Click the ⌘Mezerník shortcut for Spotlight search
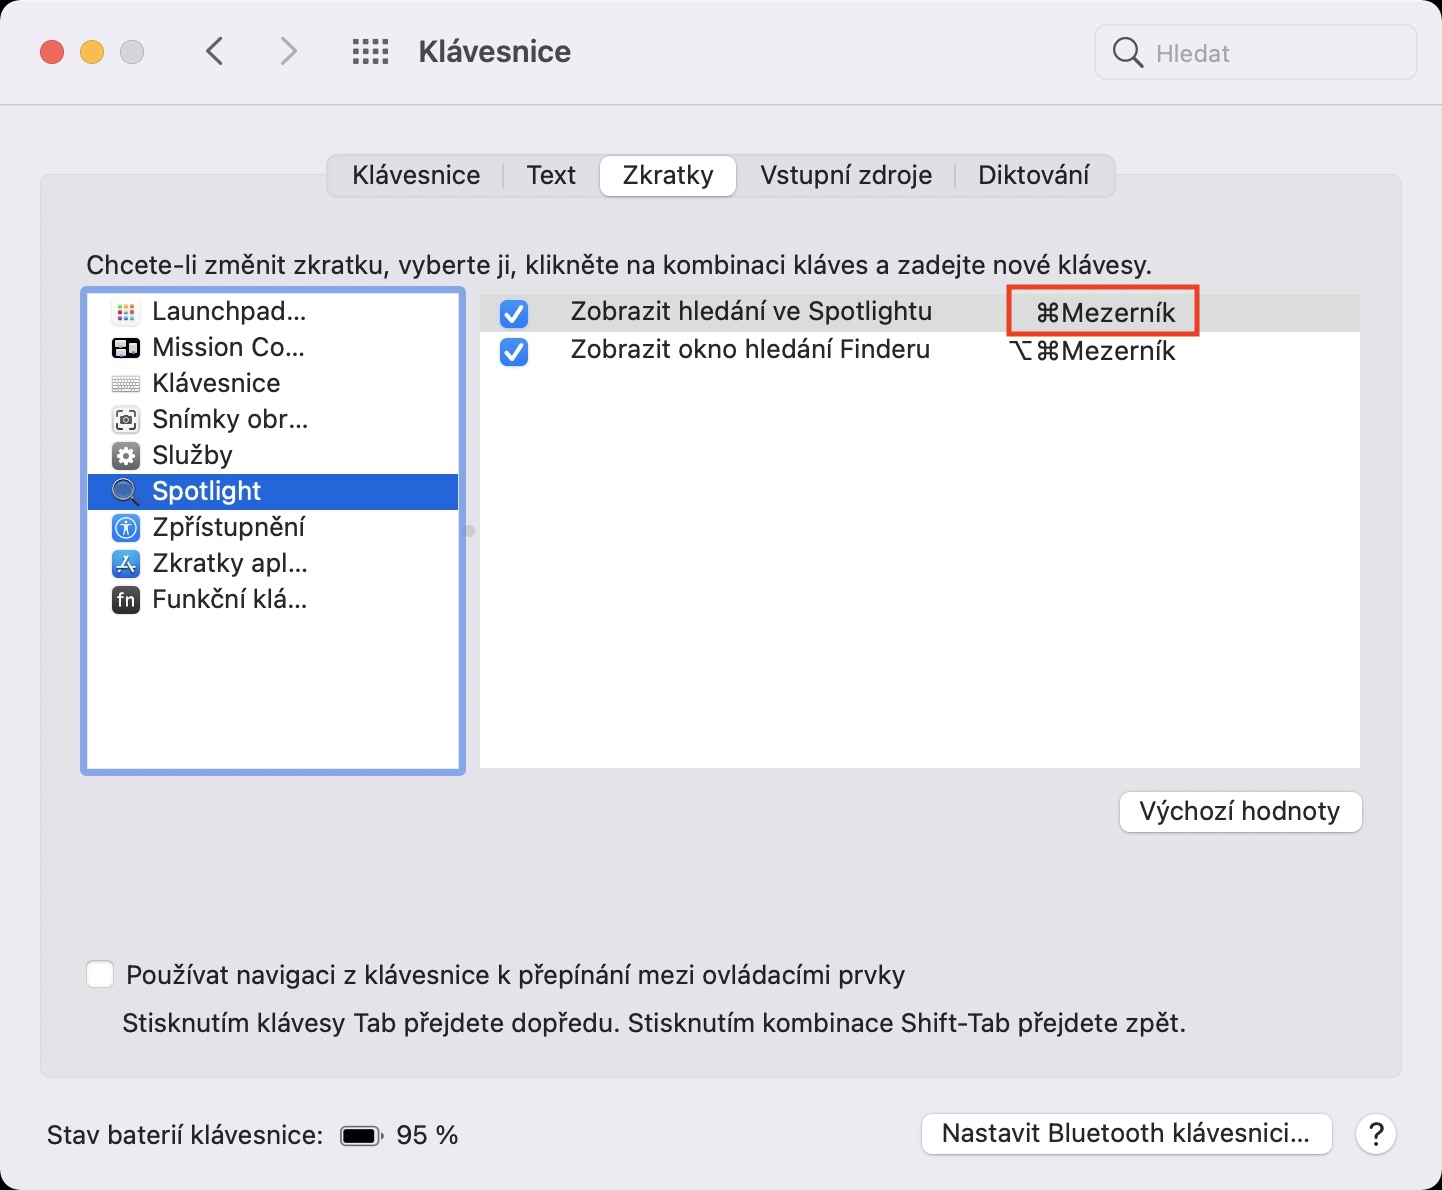 [1104, 313]
